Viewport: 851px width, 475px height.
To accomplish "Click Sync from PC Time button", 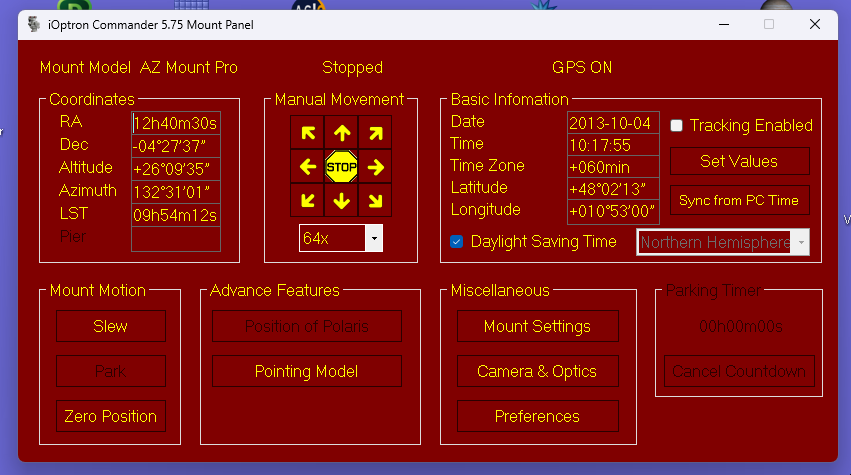I will tap(739, 200).
